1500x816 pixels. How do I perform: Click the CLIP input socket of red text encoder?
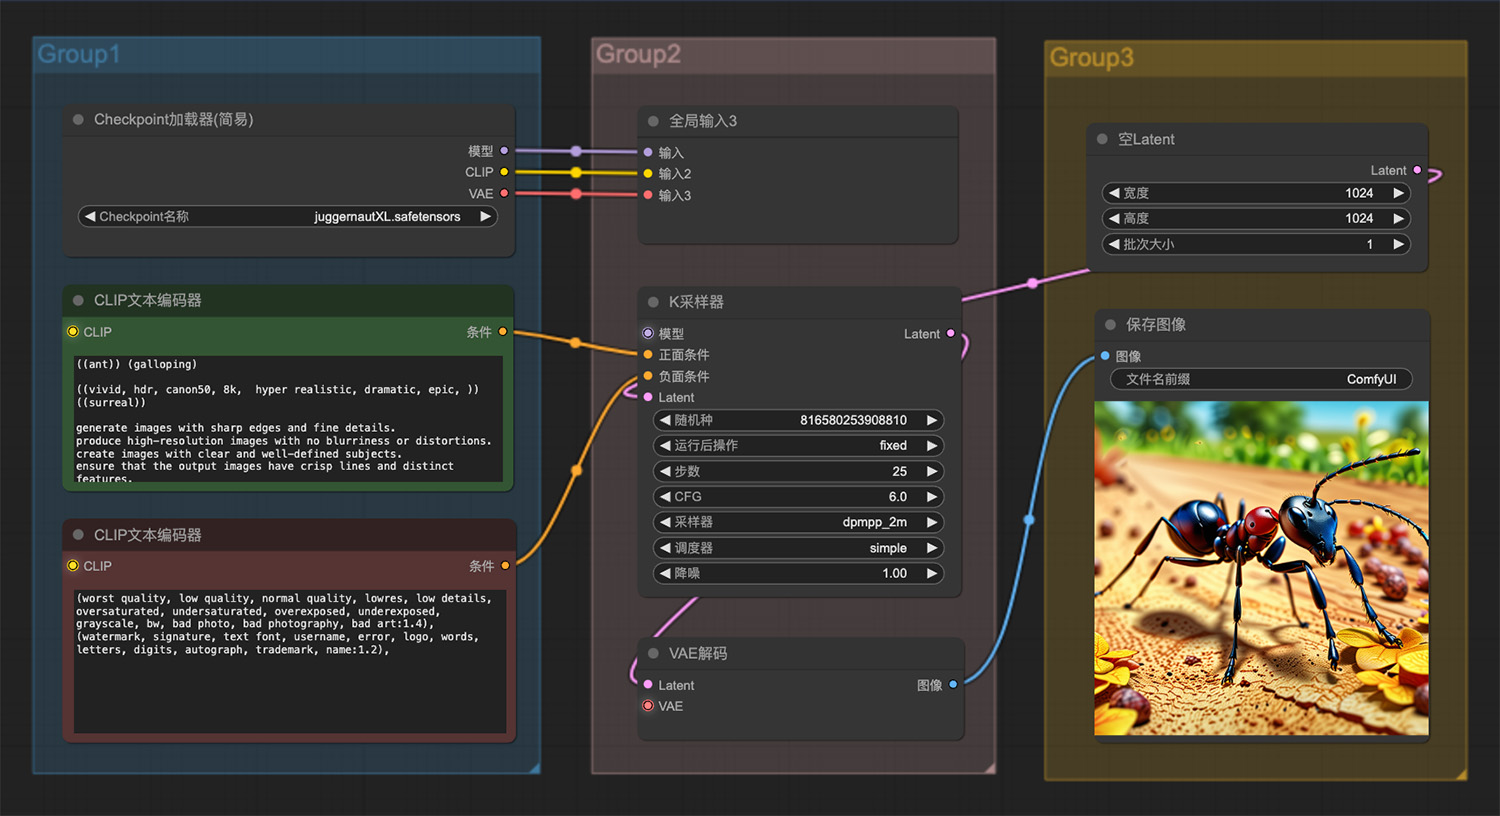tap(73, 566)
